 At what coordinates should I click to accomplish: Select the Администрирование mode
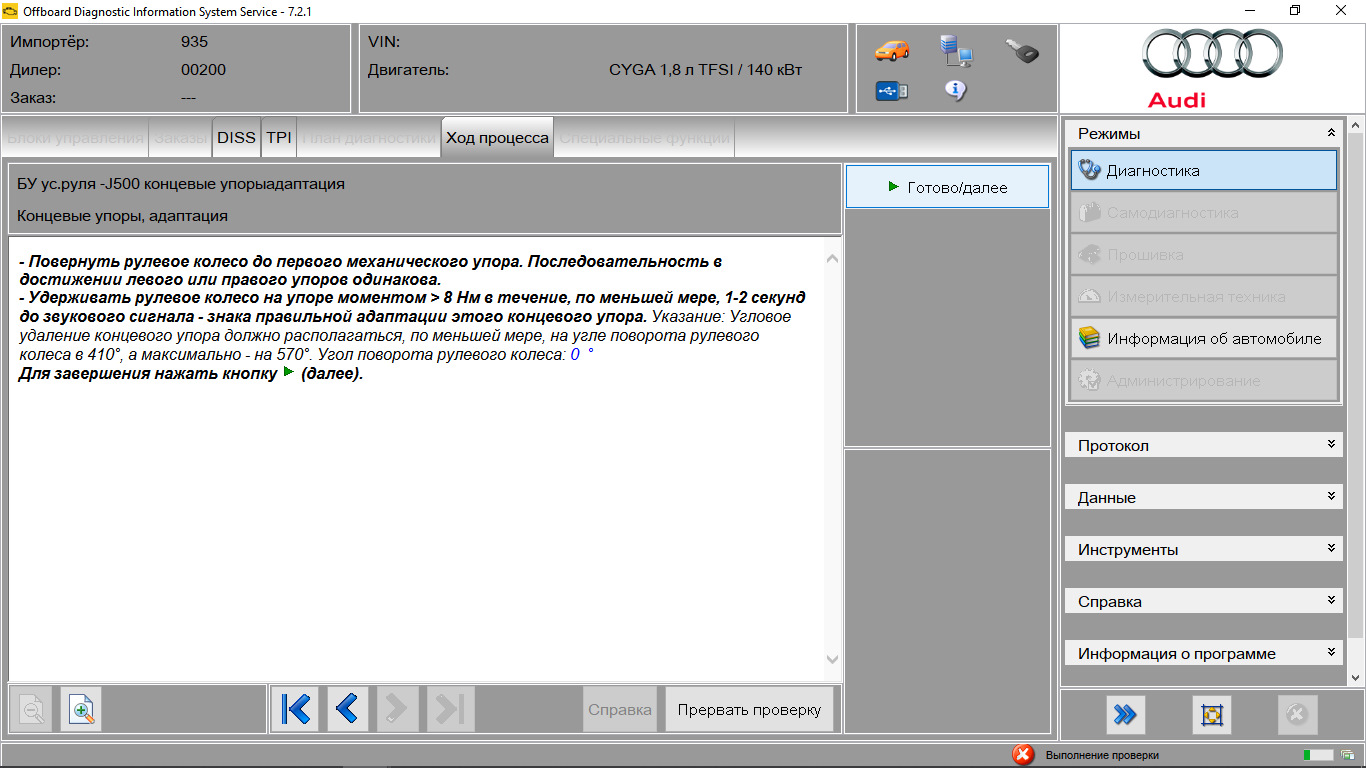(1204, 380)
